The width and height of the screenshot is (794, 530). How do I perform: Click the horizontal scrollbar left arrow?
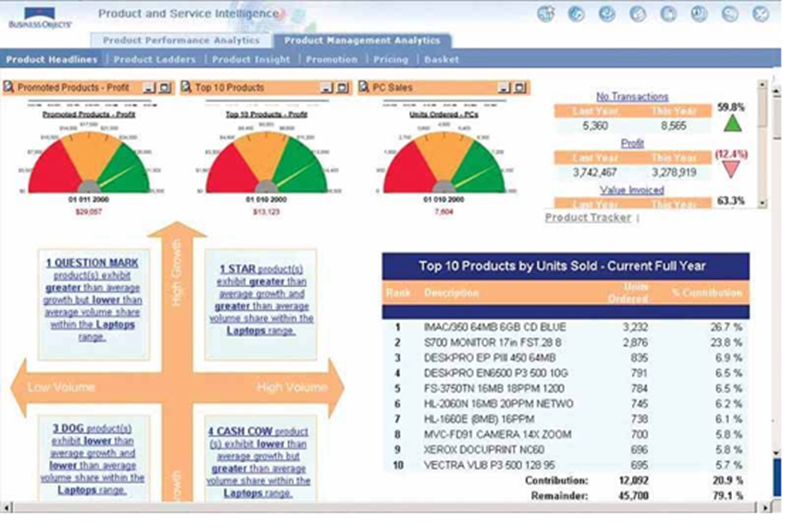[7, 507]
